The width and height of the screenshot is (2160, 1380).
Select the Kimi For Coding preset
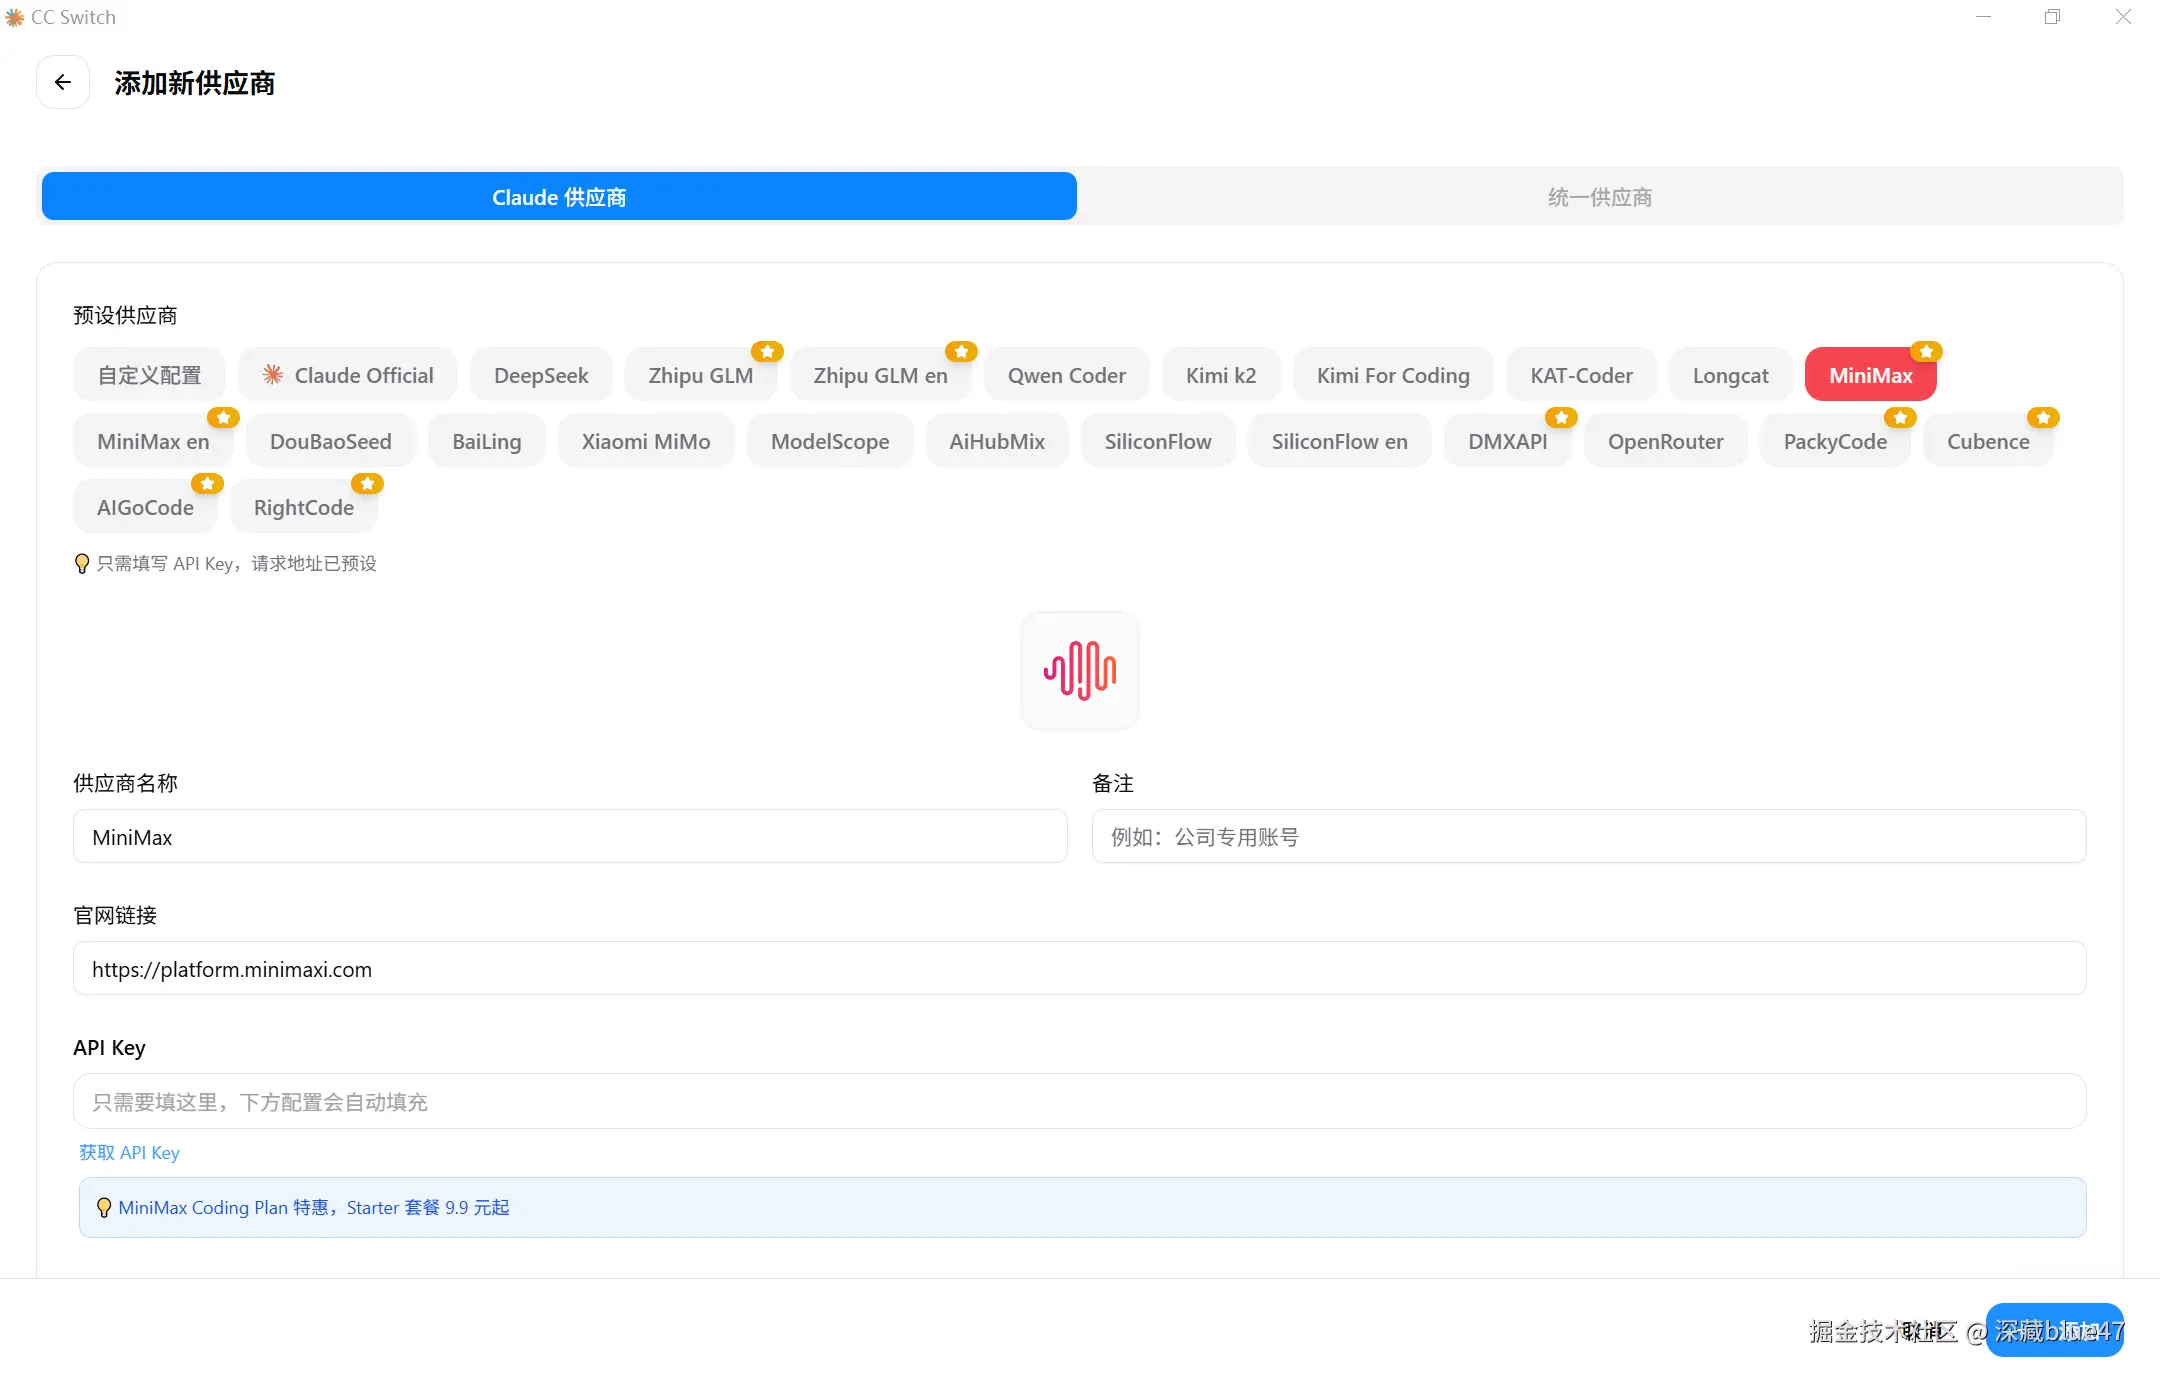[x=1393, y=375]
